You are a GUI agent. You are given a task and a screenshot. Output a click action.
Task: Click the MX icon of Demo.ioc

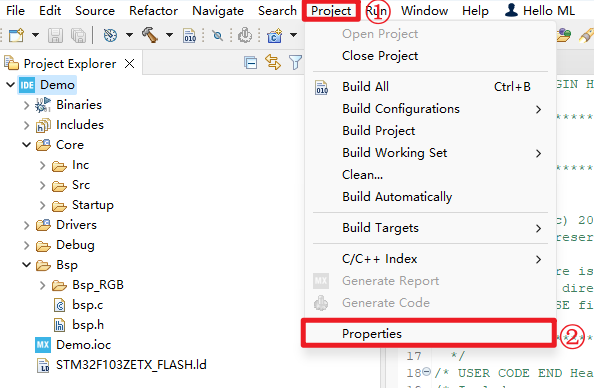[42, 345]
